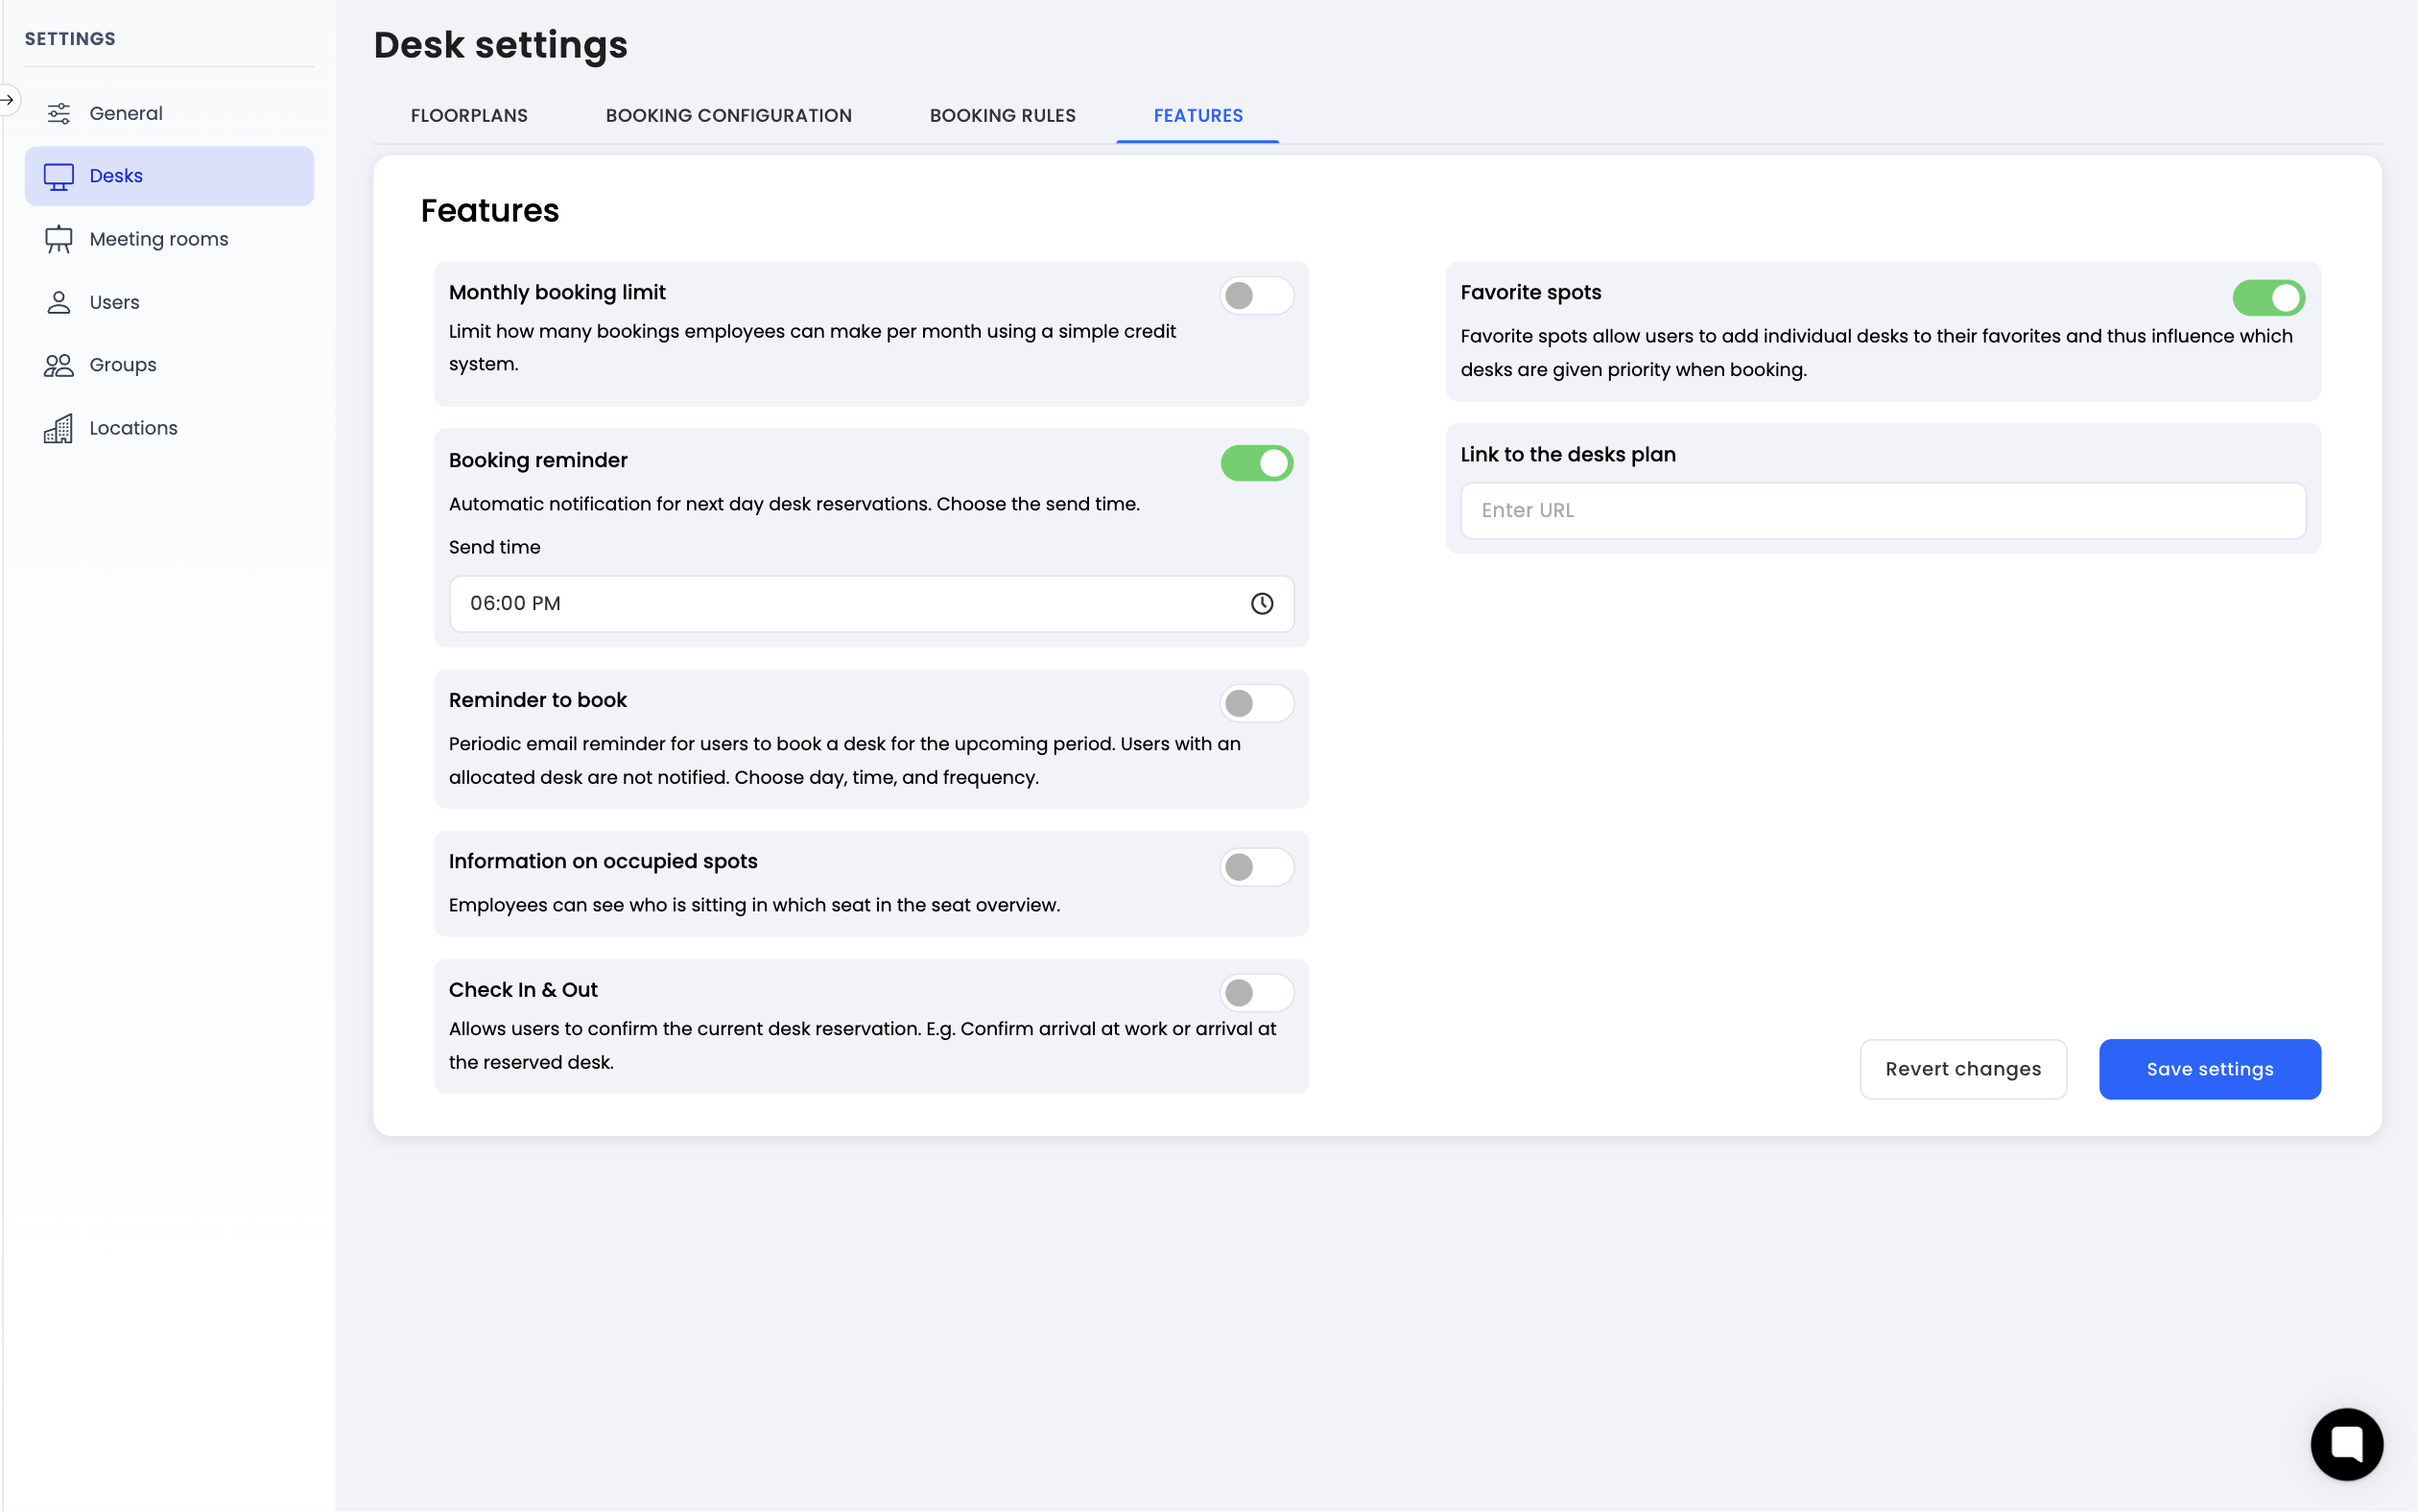Click the Users person icon

[59, 302]
